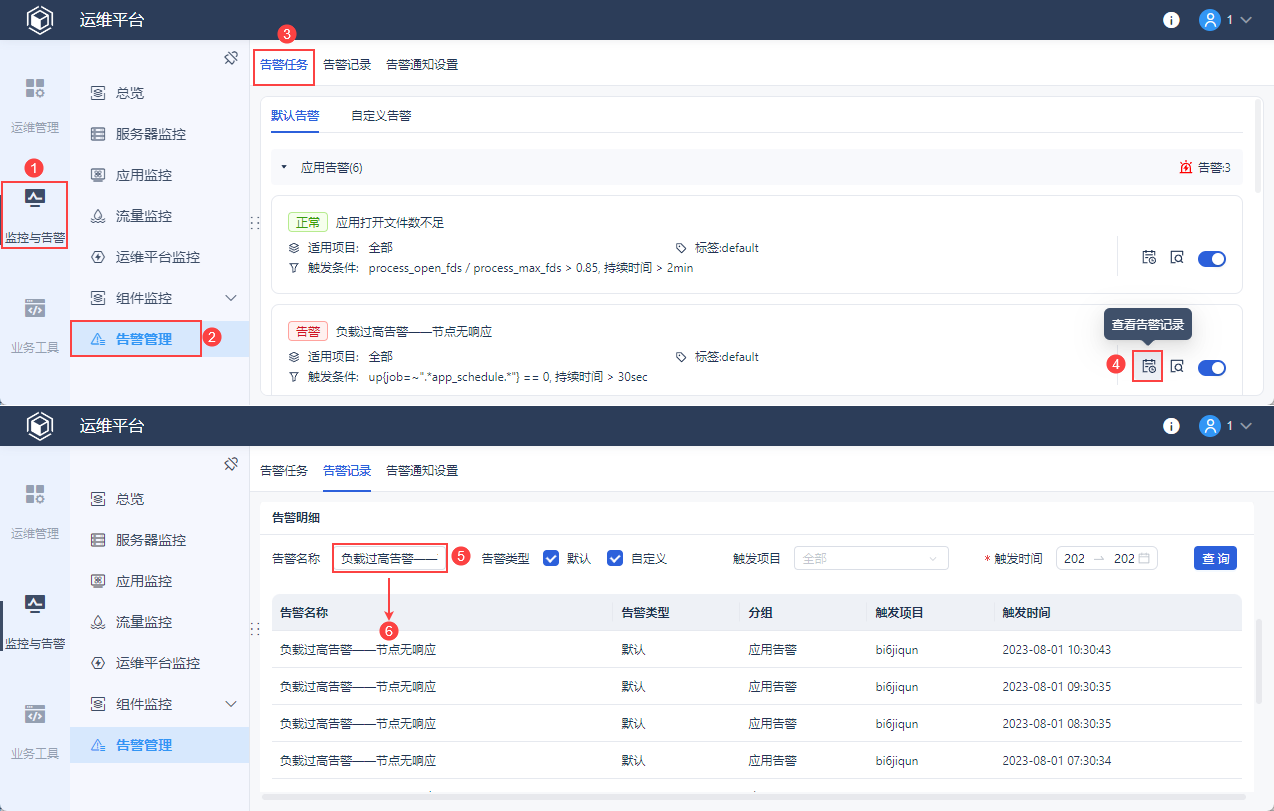Open 应用监控 in the 告警记录 page menu

(x=160, y=581)
